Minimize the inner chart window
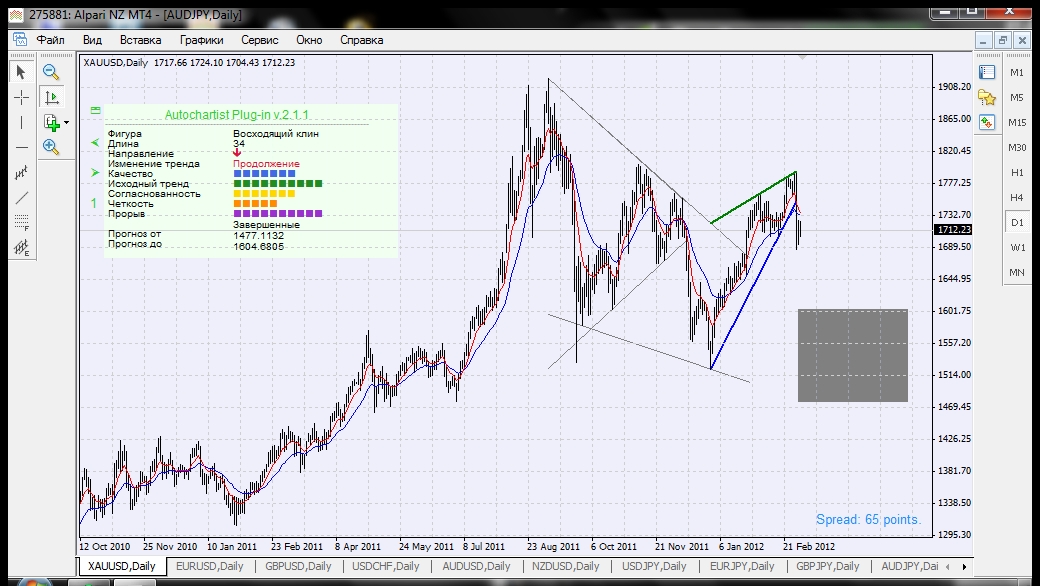The width and height of the screenshot is (1040, 586). (983, 40)
